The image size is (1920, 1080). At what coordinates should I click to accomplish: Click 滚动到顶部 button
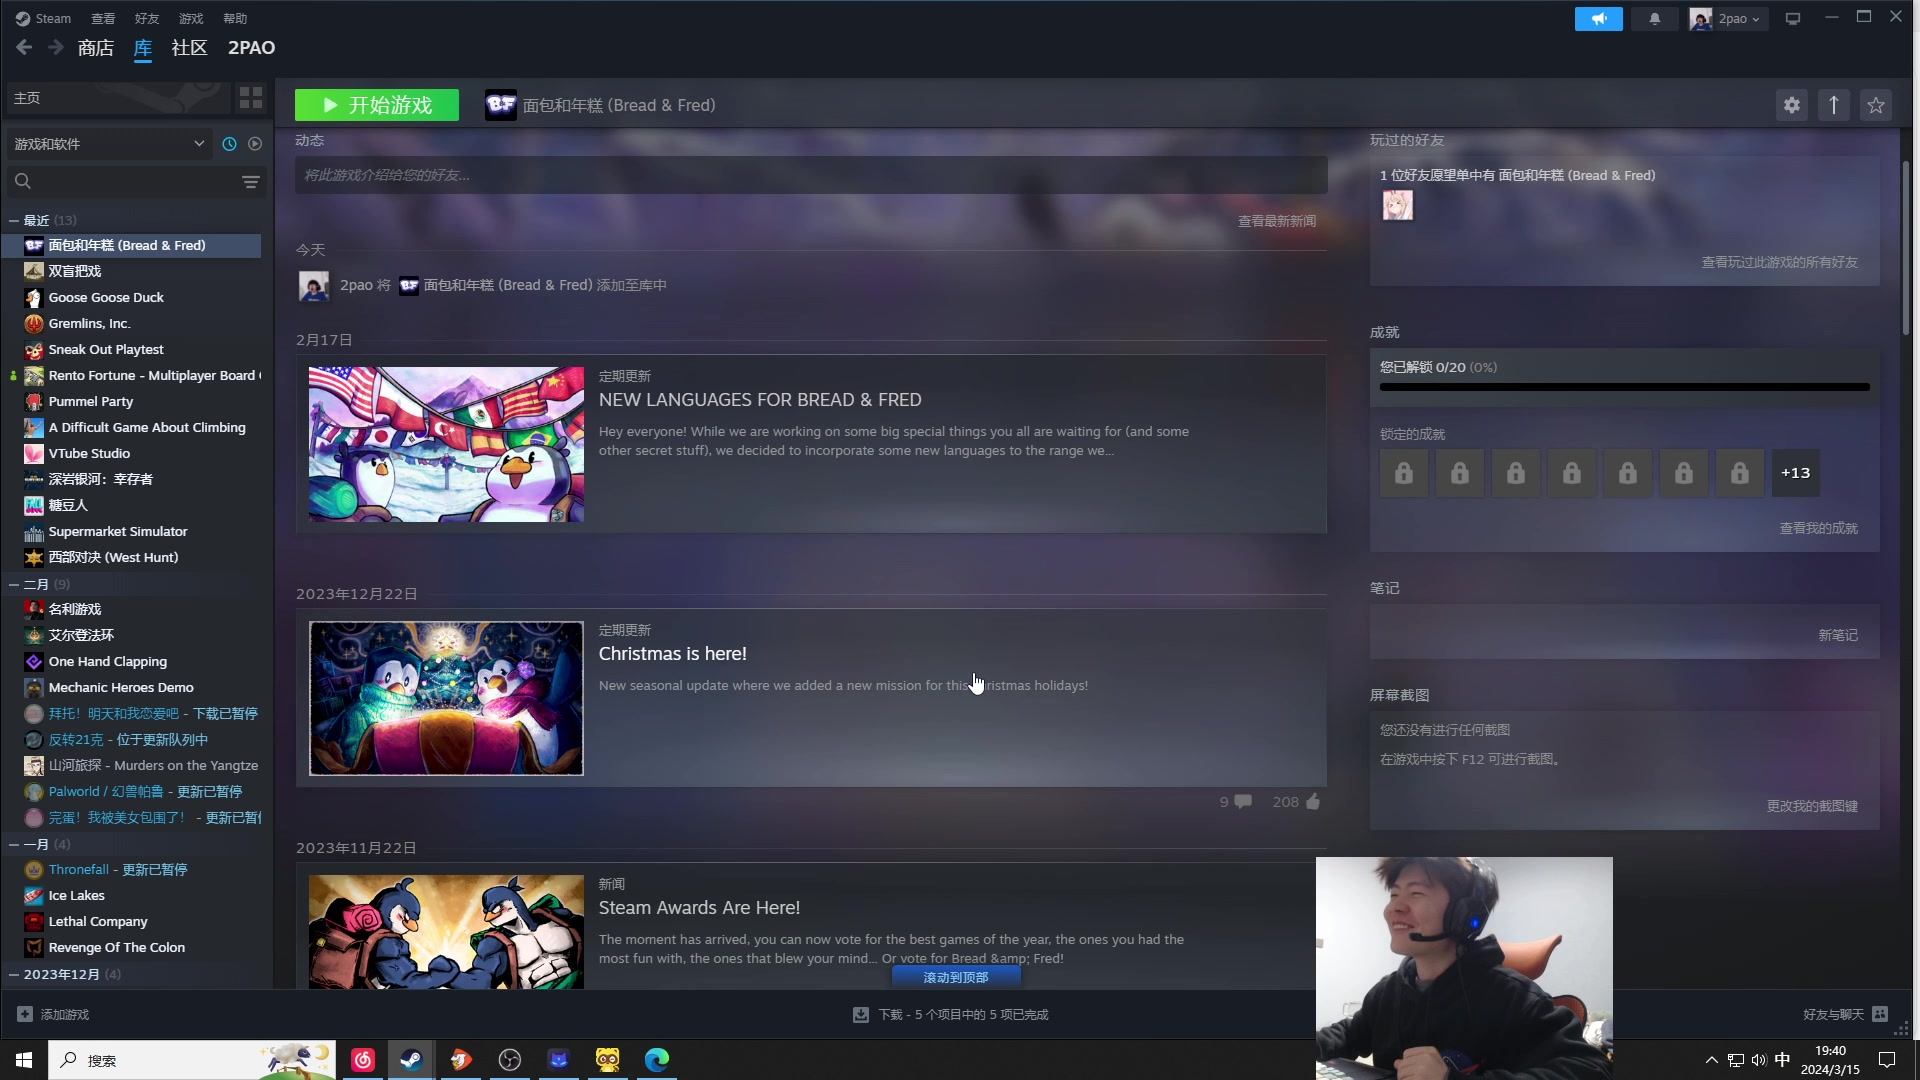point(956,977)
